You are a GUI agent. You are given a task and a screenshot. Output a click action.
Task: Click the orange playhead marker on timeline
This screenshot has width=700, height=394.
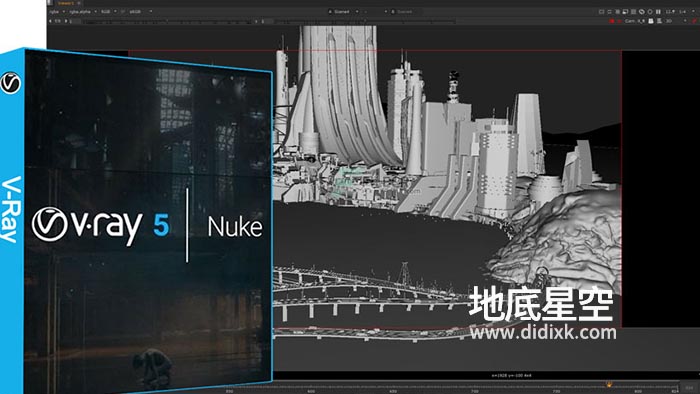[x=608, y=384]
